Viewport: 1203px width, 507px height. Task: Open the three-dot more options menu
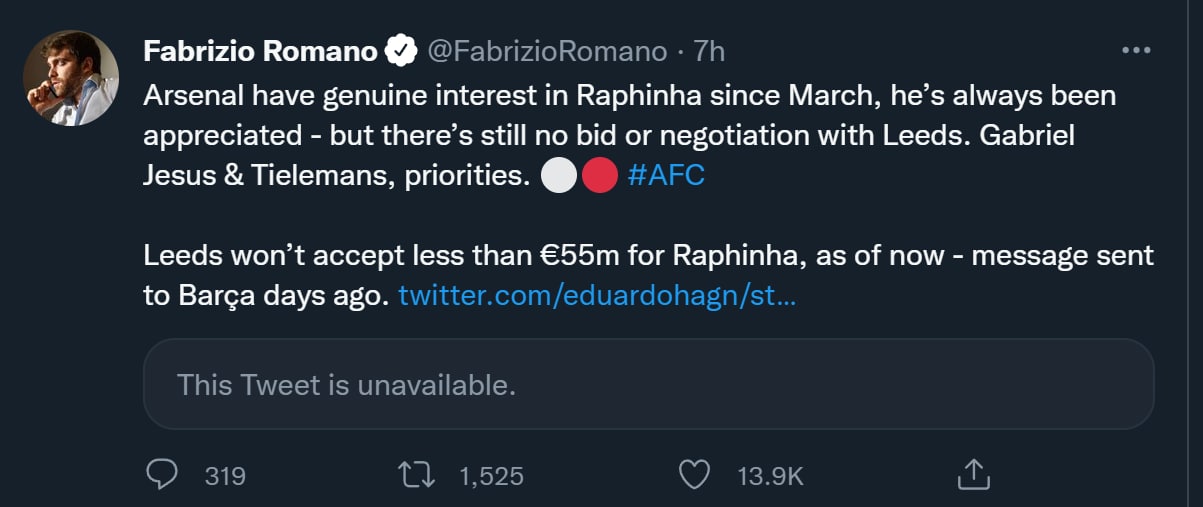coord(1138,50)
